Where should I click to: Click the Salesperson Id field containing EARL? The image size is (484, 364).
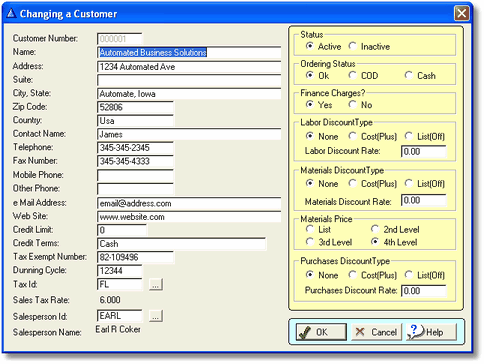pyautogui.click(x=120, y=316)
